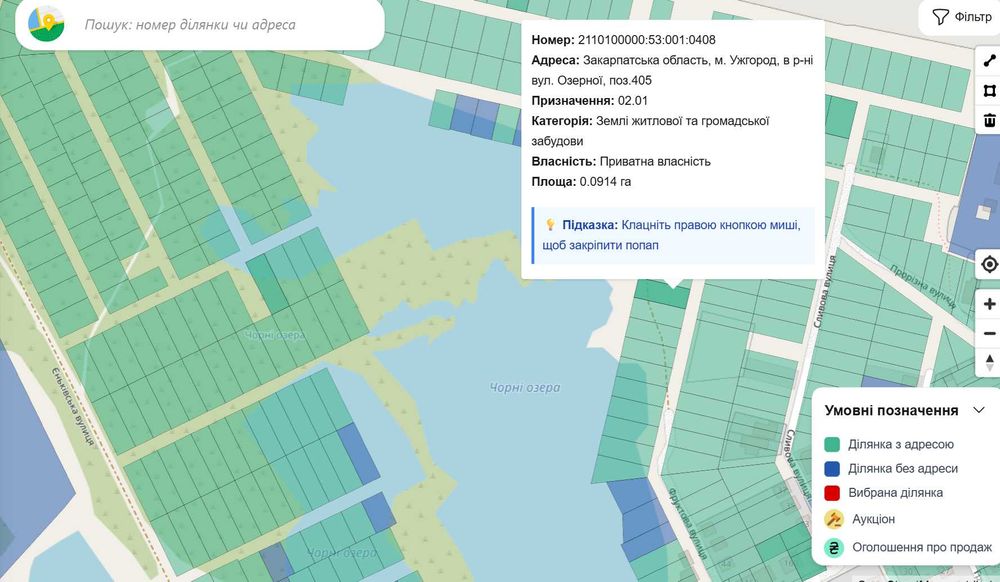Click the blue Ділянка без адреси swatch
The image size is (1000, 582).
(832, 469)
